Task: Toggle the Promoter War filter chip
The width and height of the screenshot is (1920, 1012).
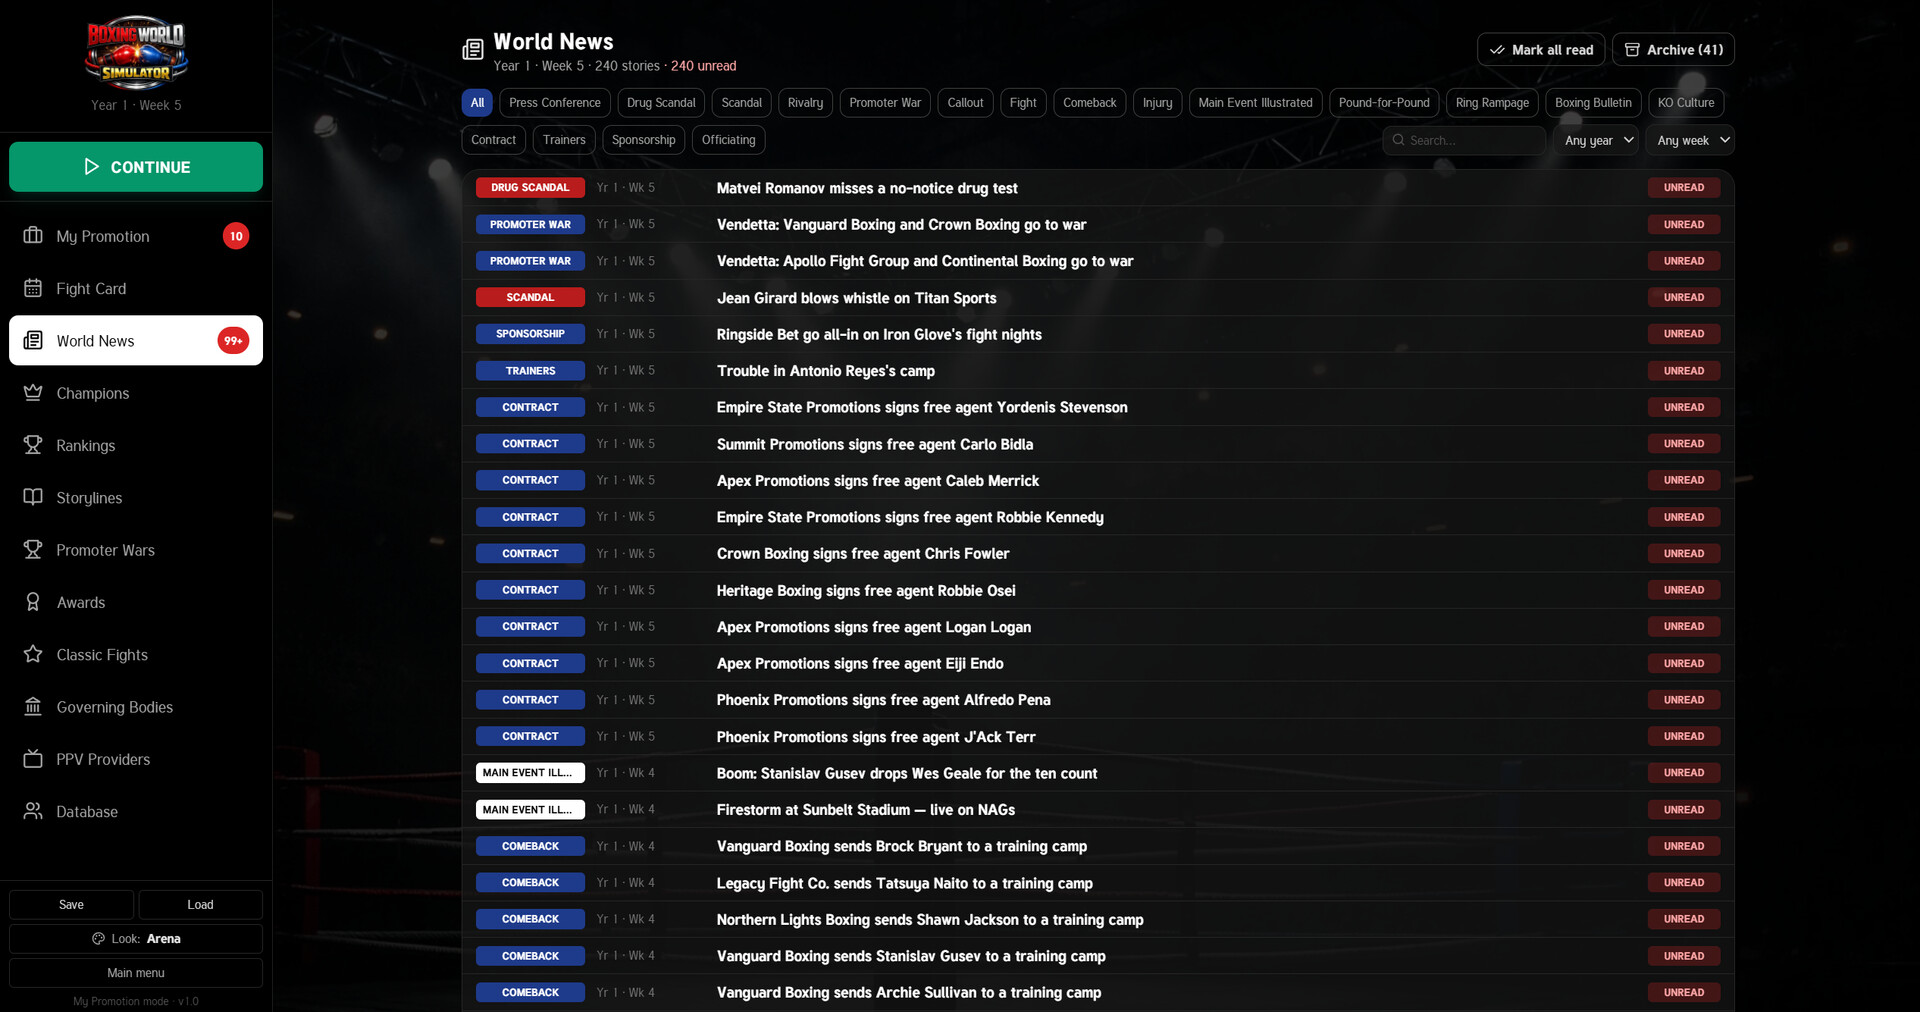Action: click(885, 103)
